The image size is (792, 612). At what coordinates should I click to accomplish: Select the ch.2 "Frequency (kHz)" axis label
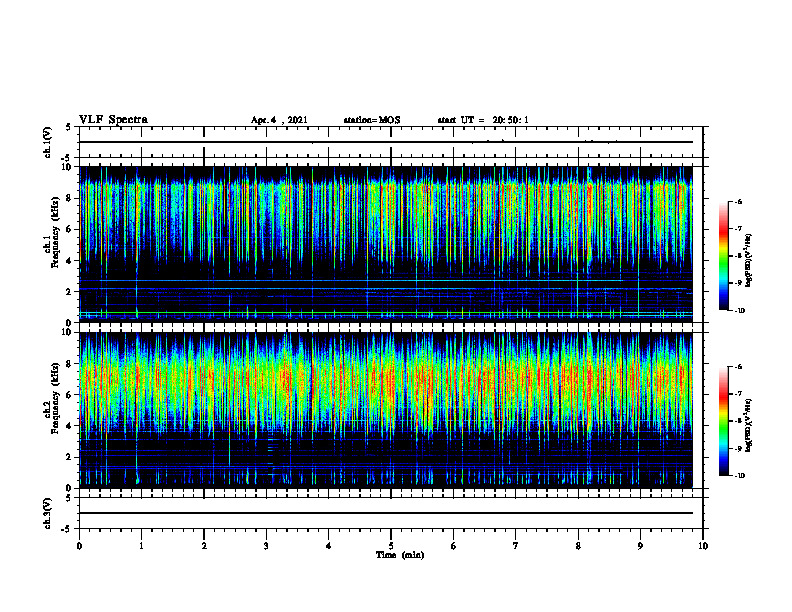pos(55,398)
